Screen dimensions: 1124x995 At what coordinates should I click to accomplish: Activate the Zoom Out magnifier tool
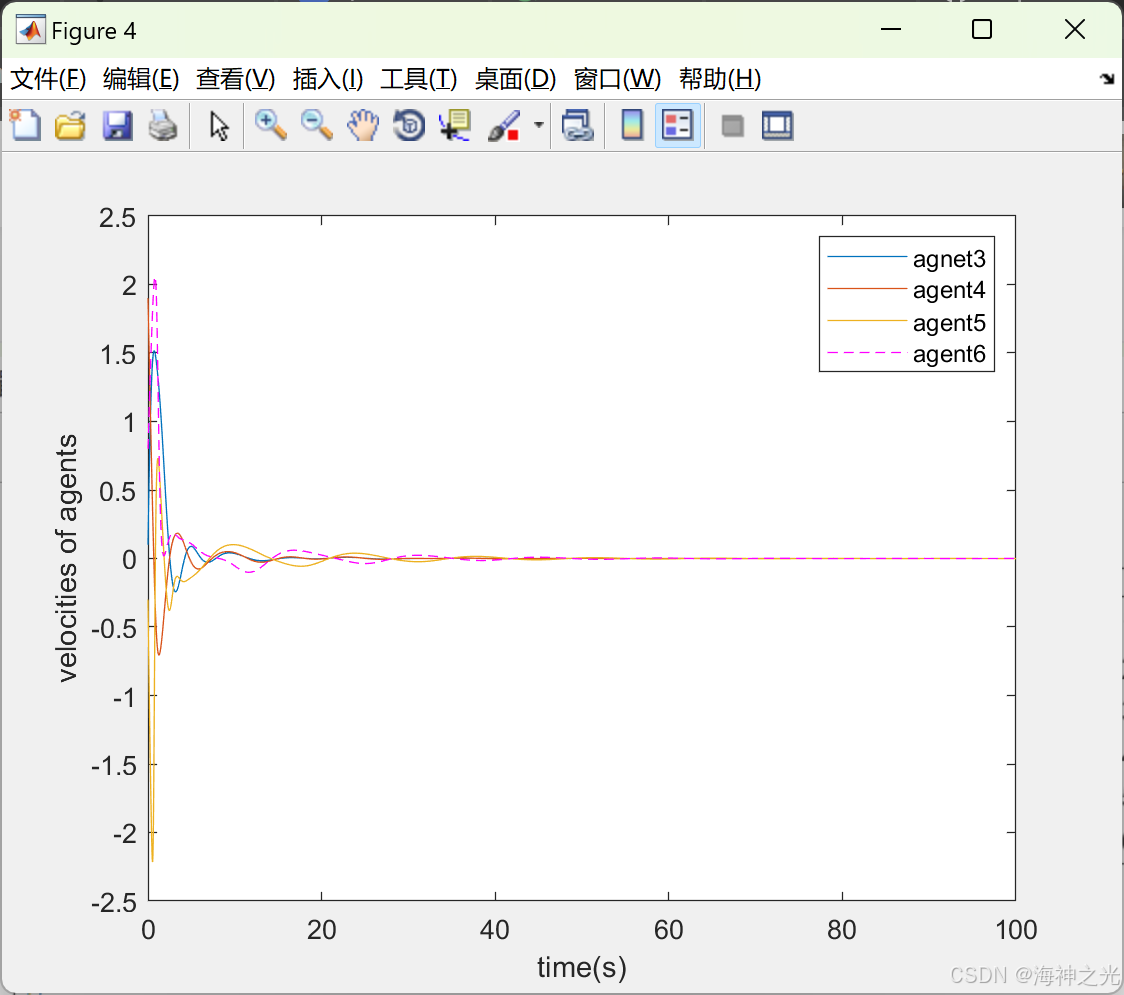(x=316, y=125)
